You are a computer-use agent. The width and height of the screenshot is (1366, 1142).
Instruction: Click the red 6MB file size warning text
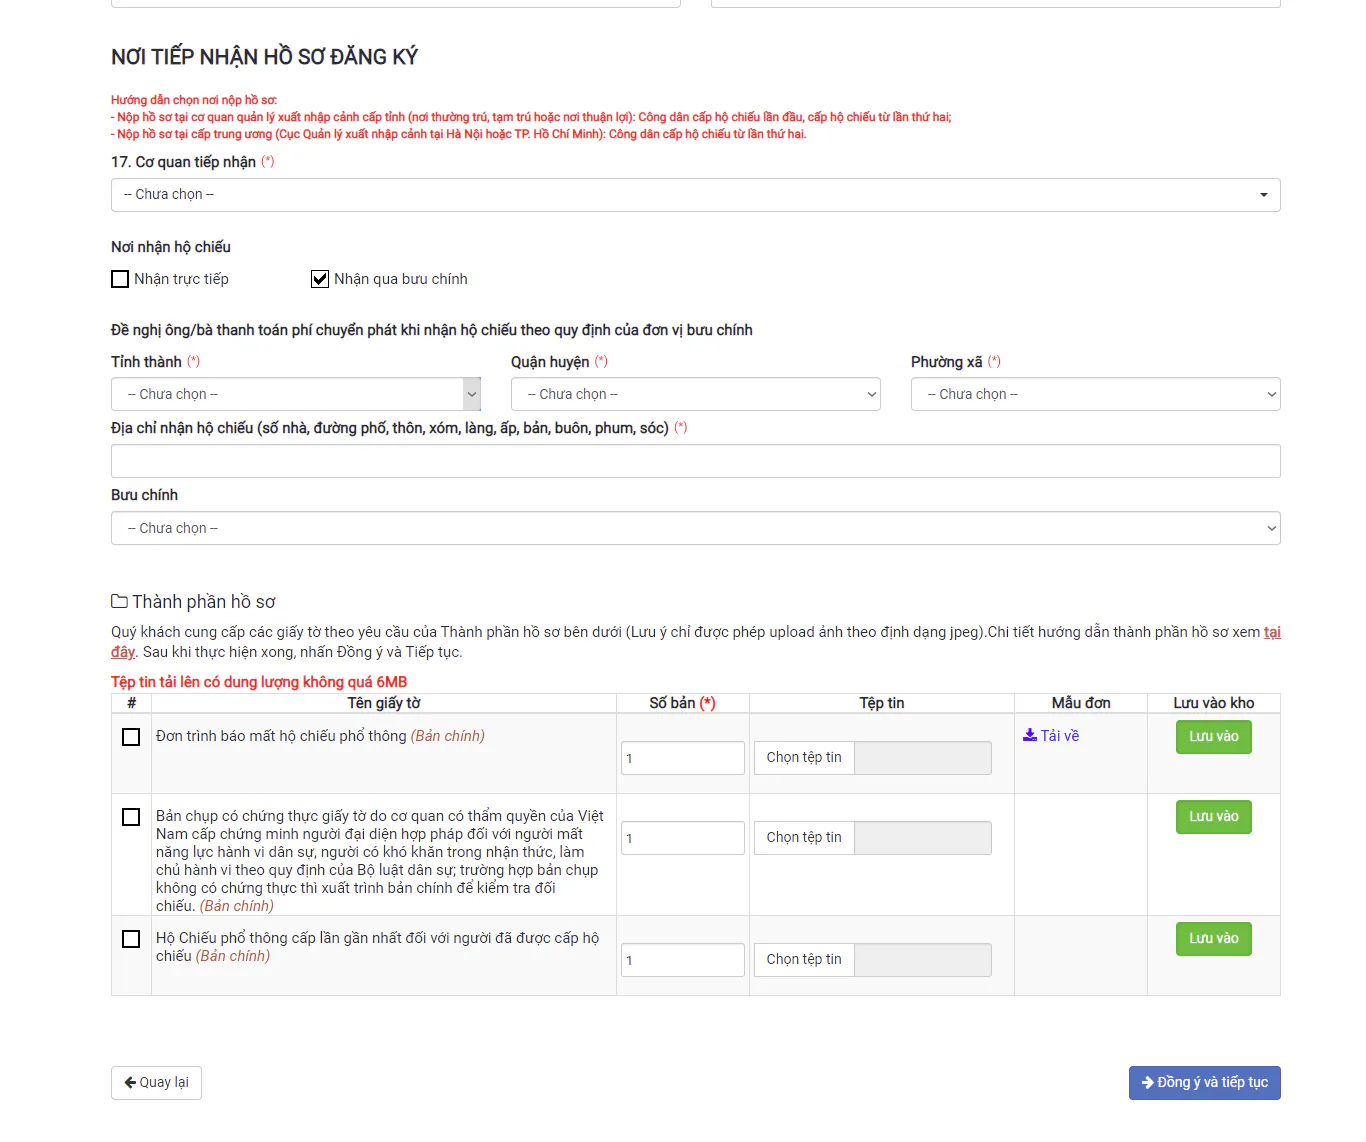259,682
